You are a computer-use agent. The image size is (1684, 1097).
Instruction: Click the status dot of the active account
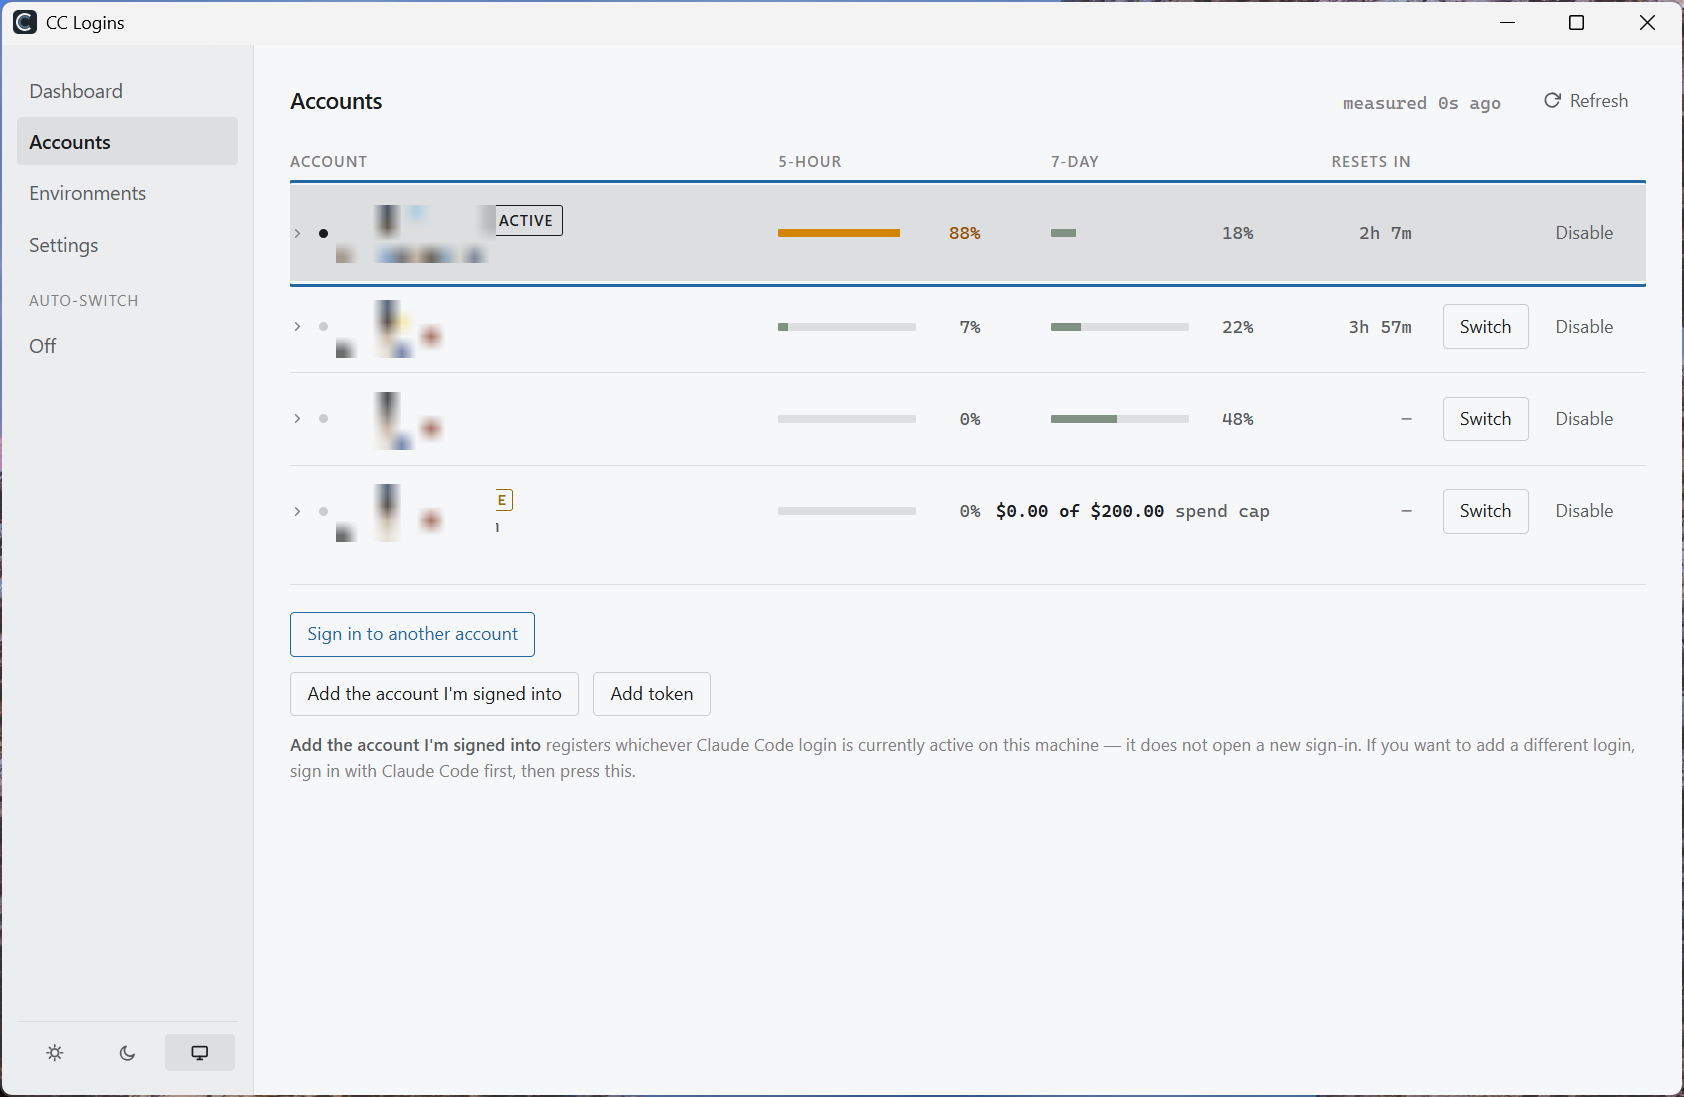pyautogui.click(x=323, y=233)
